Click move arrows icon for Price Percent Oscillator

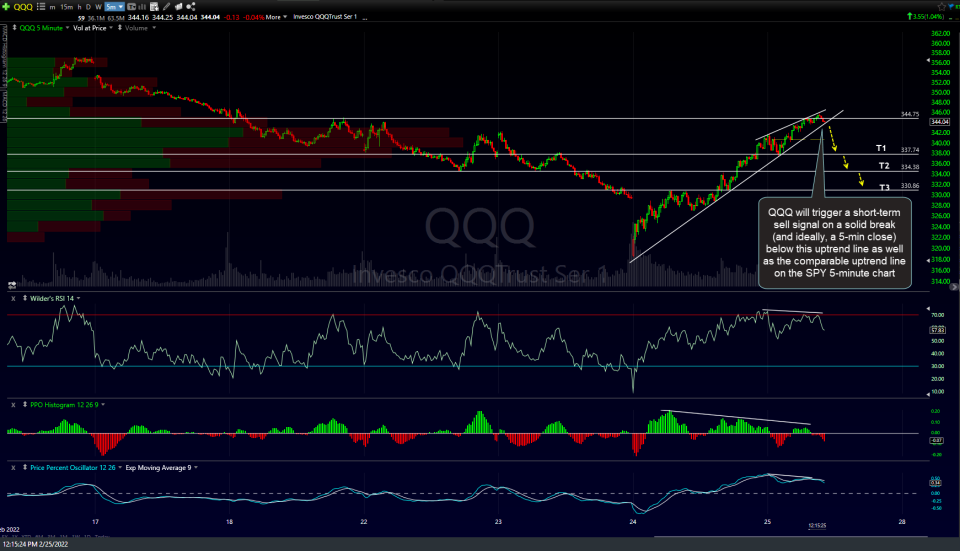tap(25, 468)
